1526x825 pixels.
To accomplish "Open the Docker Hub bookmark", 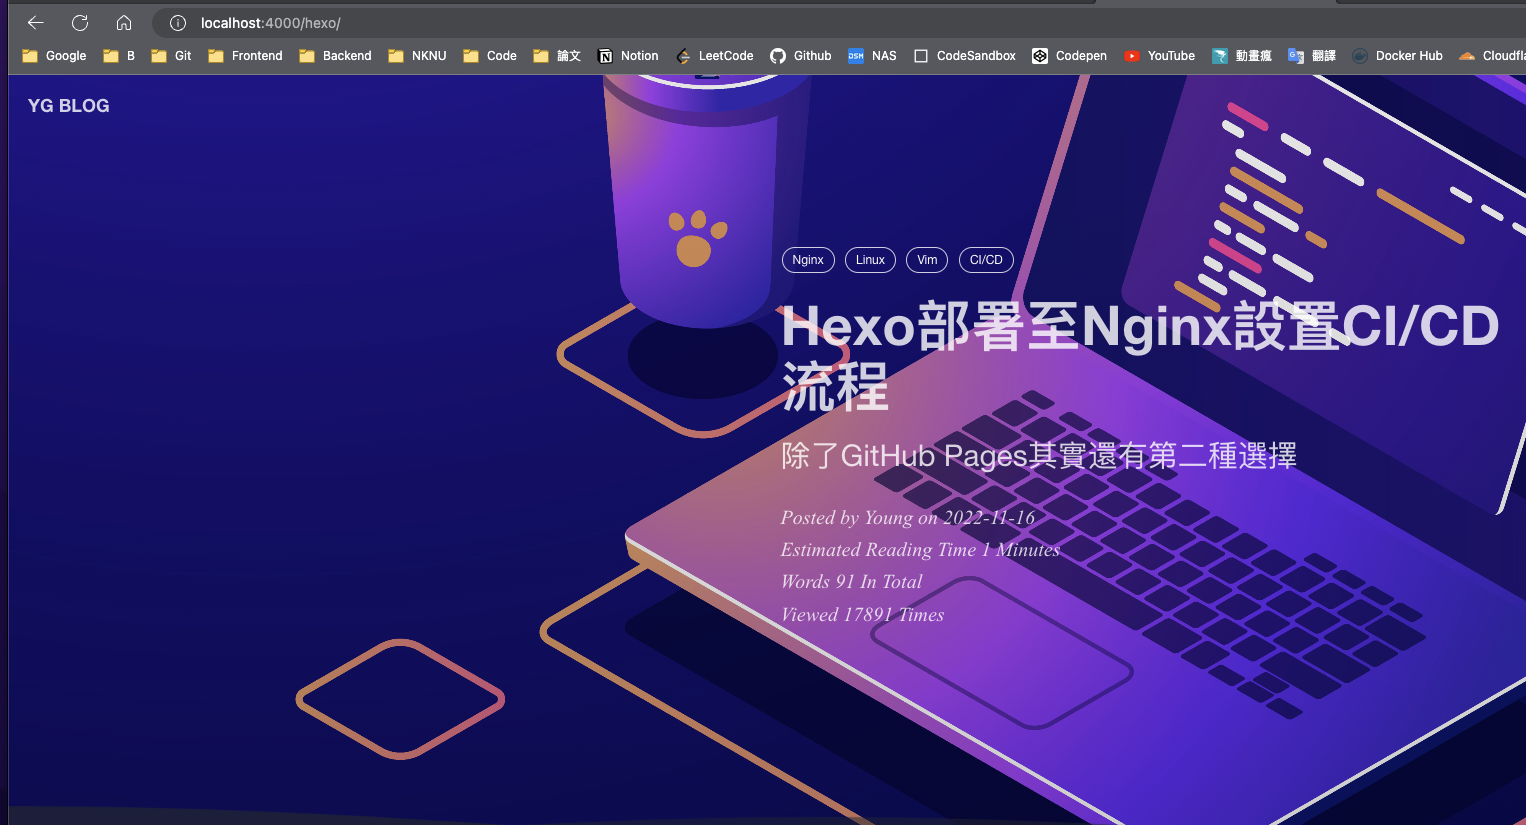I will pyautogui.click(x=1397, y=56).
